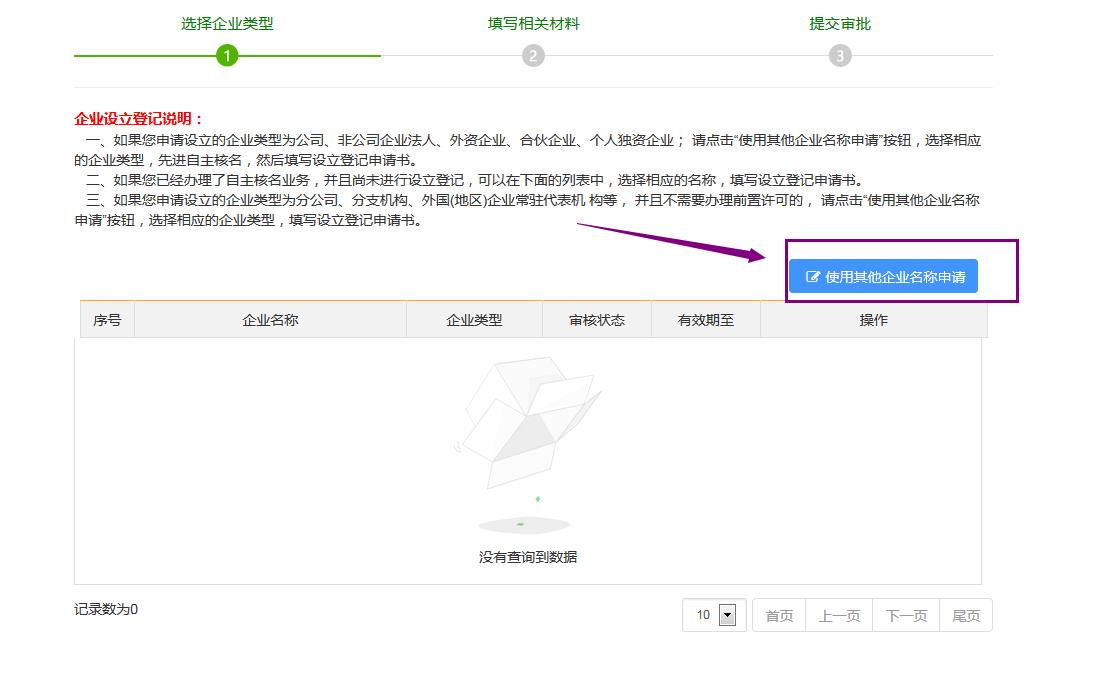The height and width of the screenshot is (679, 1113).
Task: Click the 企业名称 column header
Action: 270,320
